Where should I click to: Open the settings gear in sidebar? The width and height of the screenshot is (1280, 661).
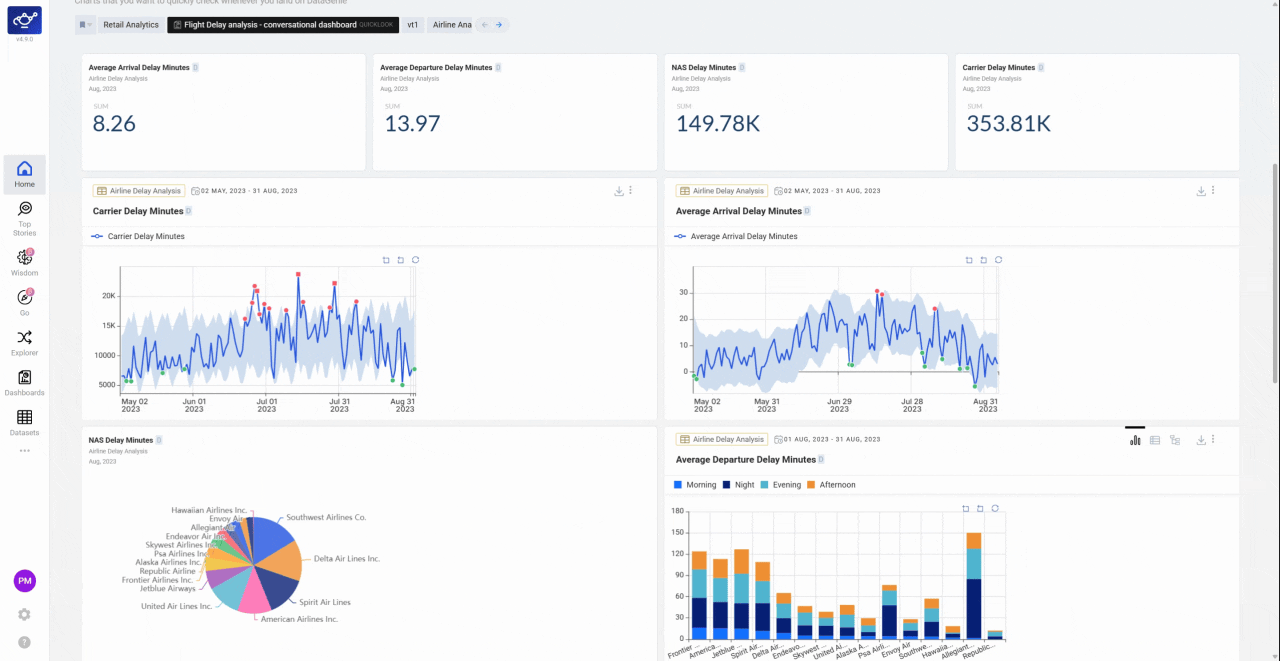(24, 614)
